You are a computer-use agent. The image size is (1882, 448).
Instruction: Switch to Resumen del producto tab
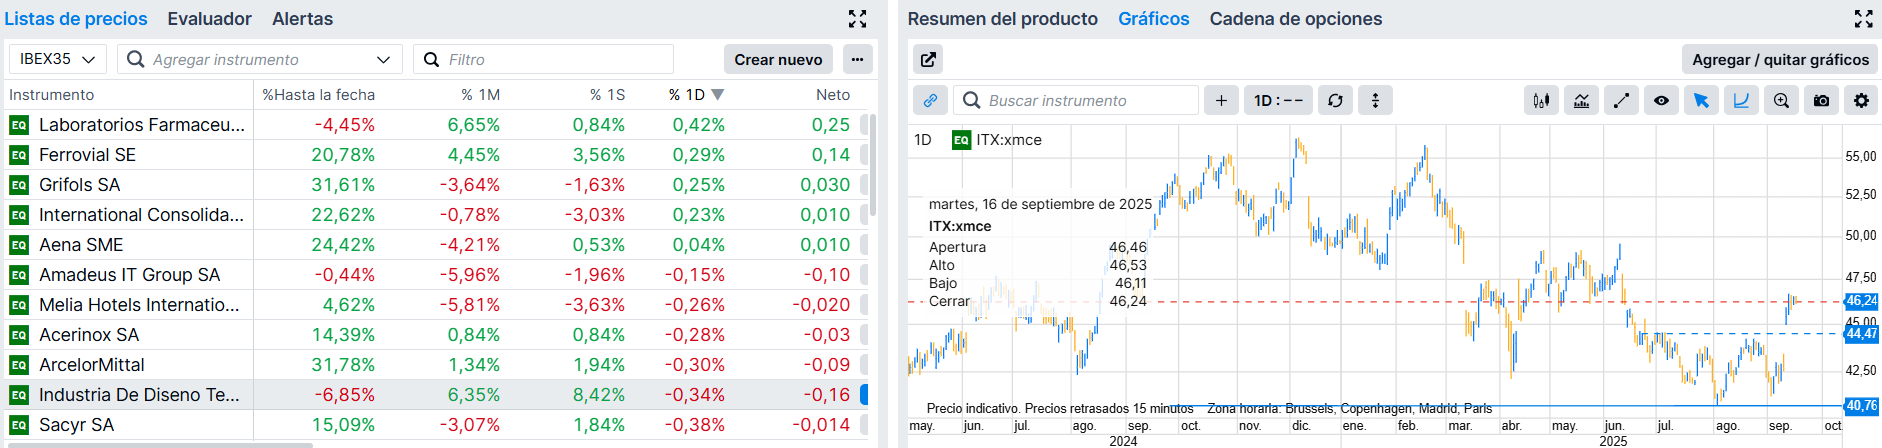coord(1003,19)
